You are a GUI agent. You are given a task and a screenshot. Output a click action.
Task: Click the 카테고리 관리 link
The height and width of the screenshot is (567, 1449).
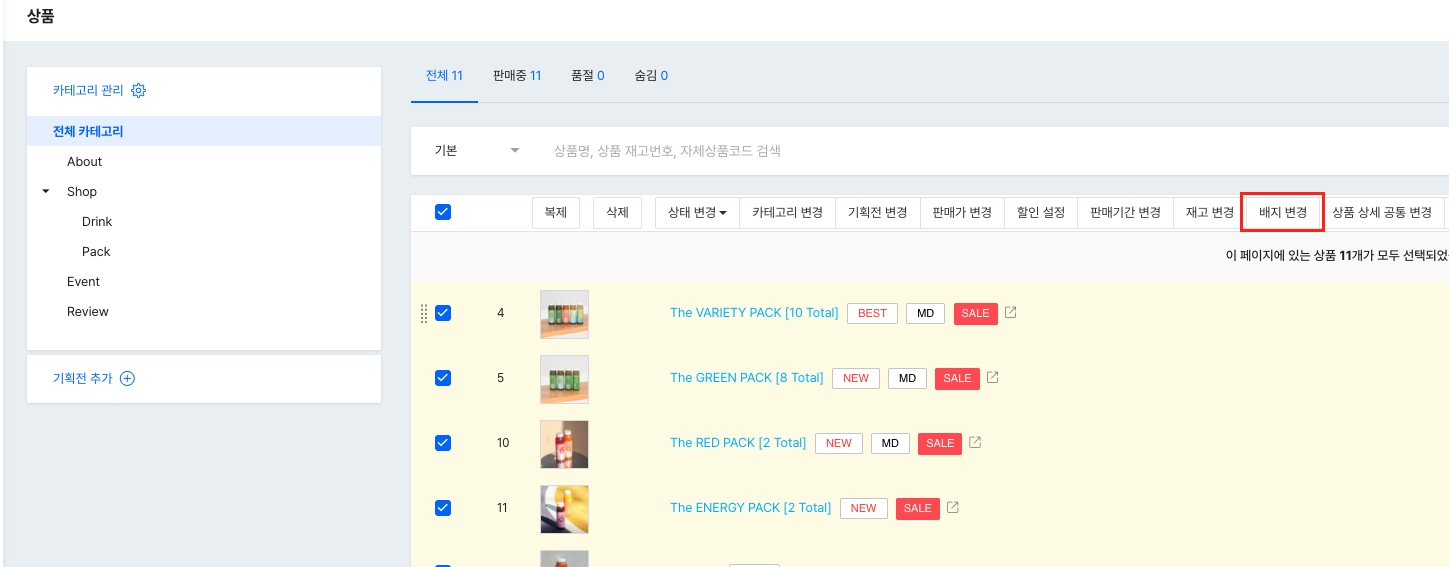(x=88, y=91)
